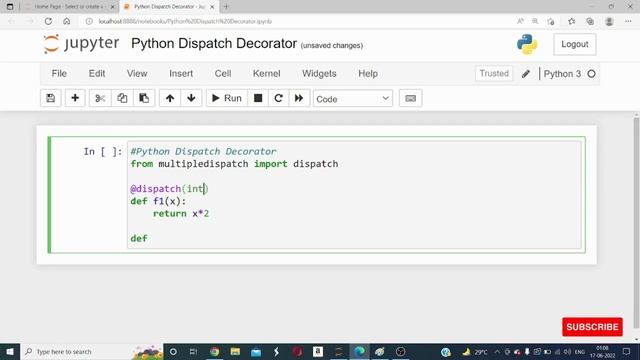Click the In [ ]: cell prompt

pyautogui.click(x=102, y=151)
